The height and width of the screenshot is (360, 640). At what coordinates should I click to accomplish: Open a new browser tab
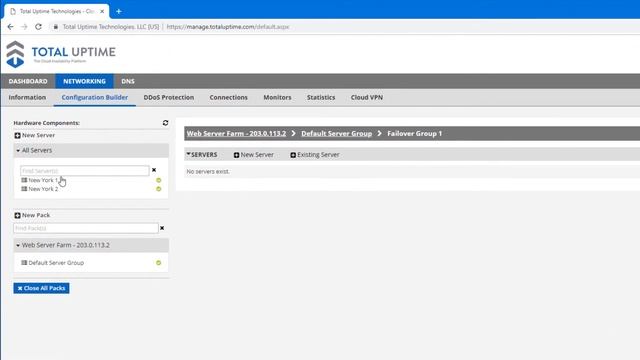point(118,11)
